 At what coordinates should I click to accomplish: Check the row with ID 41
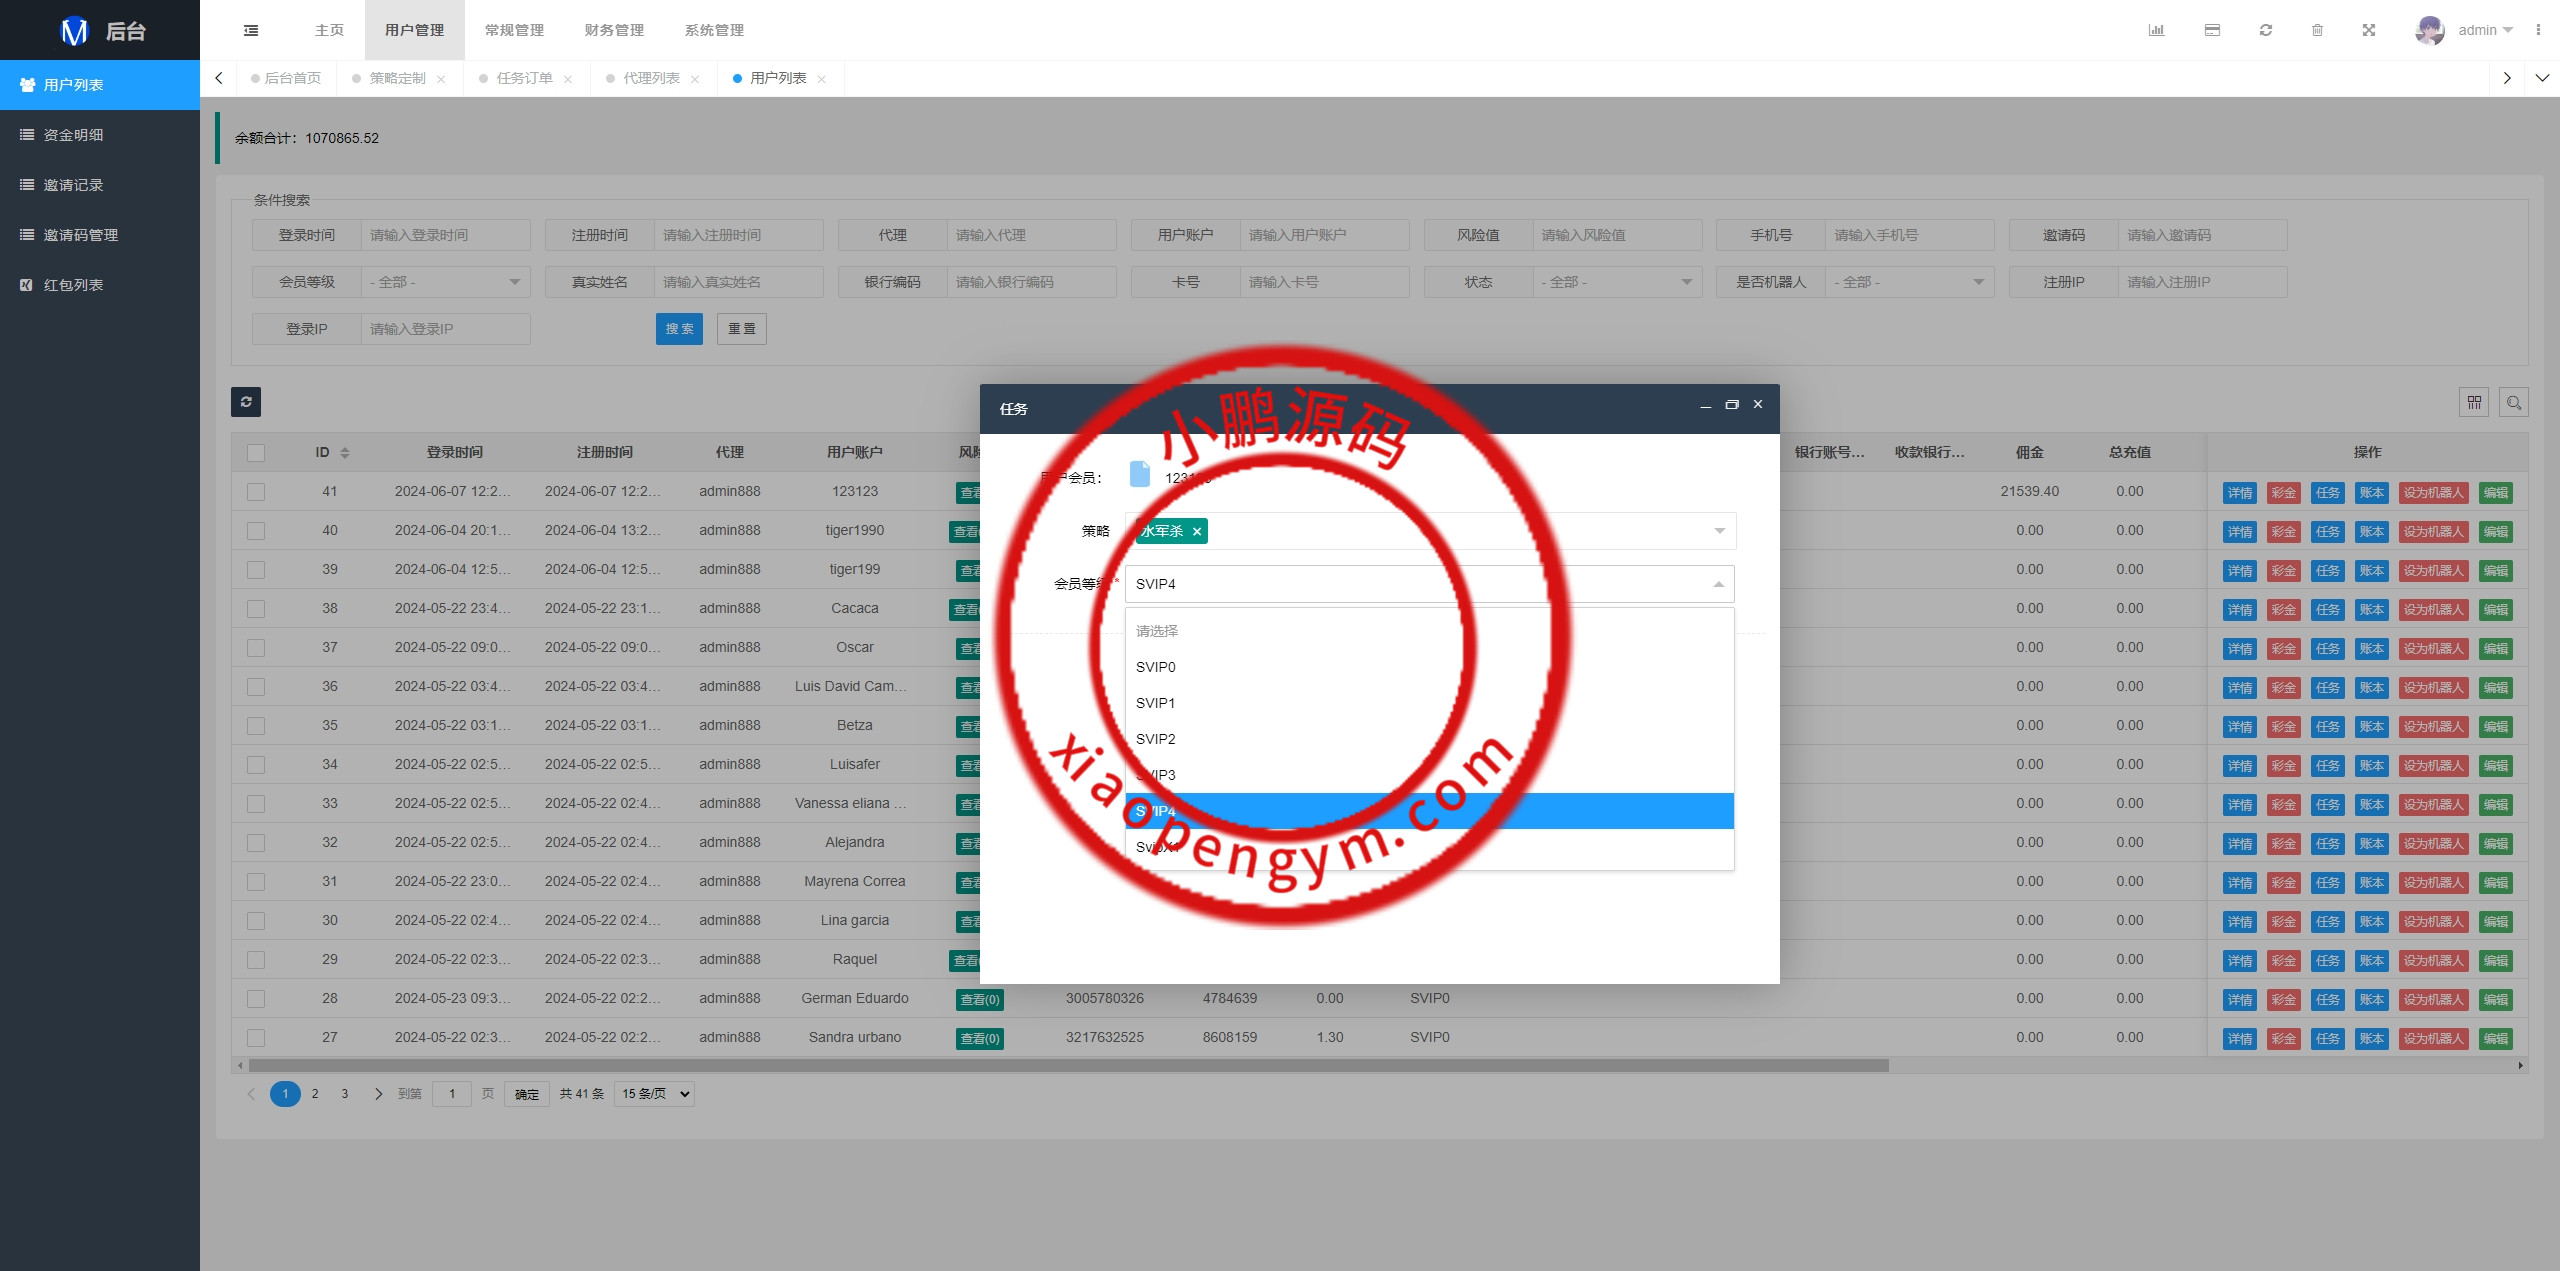256,492
